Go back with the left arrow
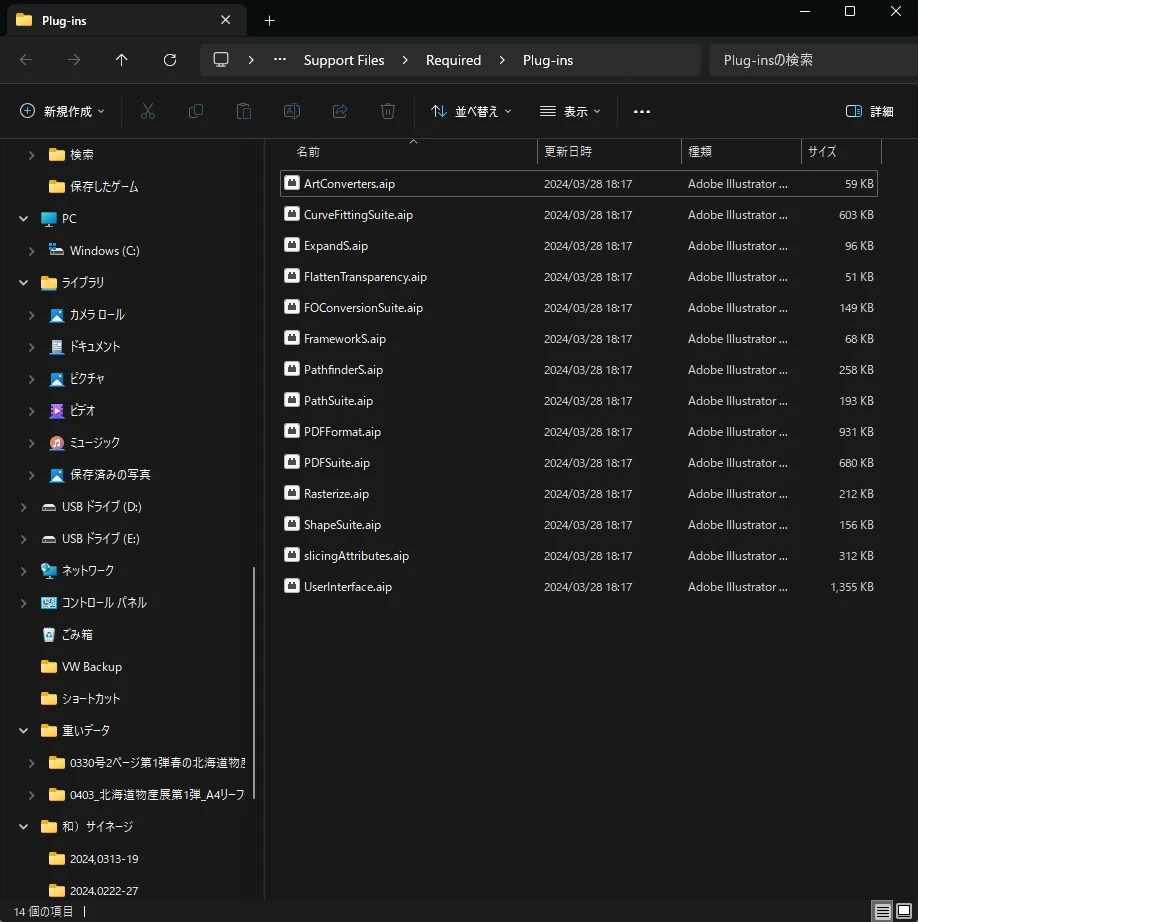Screen dimensions: 1152x922 tap(26, 60)
